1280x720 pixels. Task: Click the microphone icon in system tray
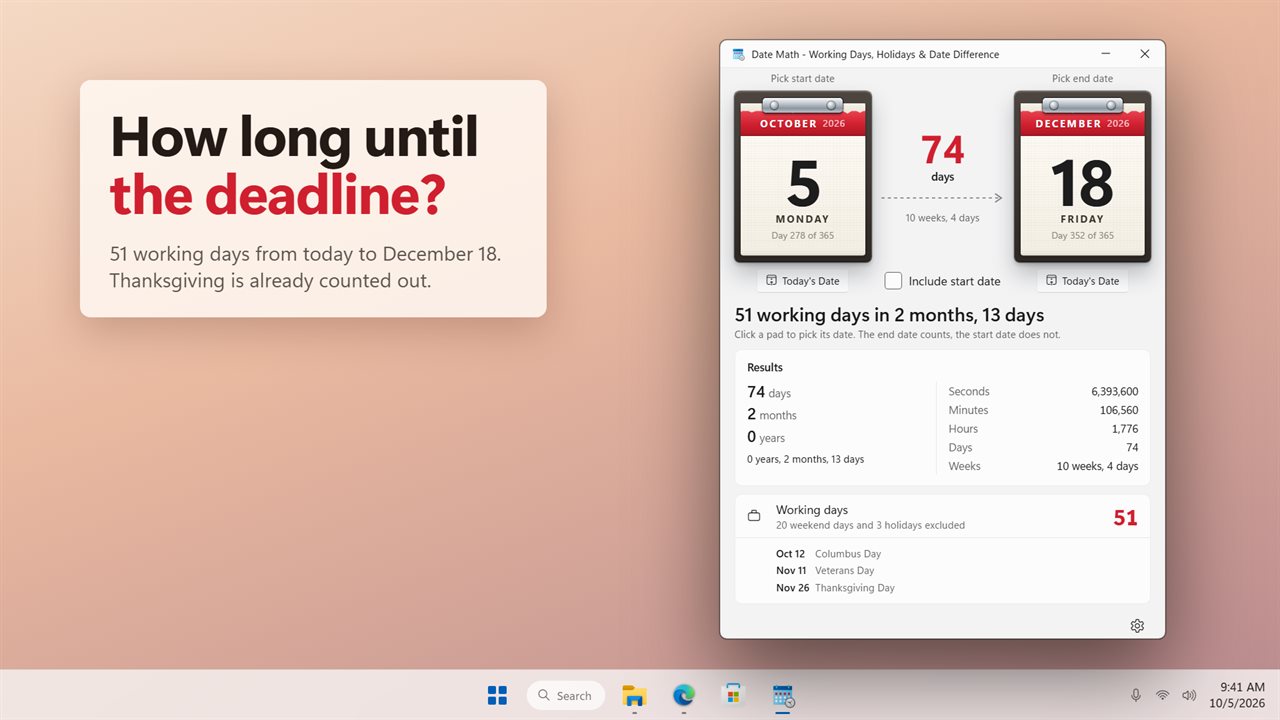[1136, 695]
